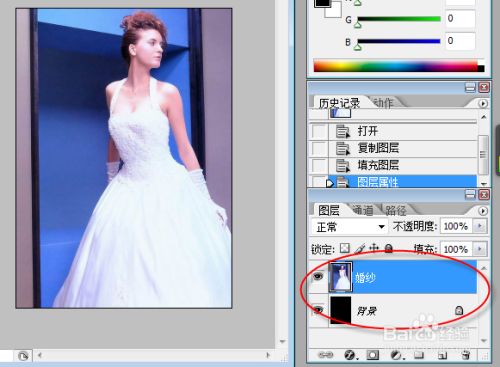This screenshot has width=500, height=367.
Task: Open the 正常 blend mode dropdown
Action: (349, 227)
